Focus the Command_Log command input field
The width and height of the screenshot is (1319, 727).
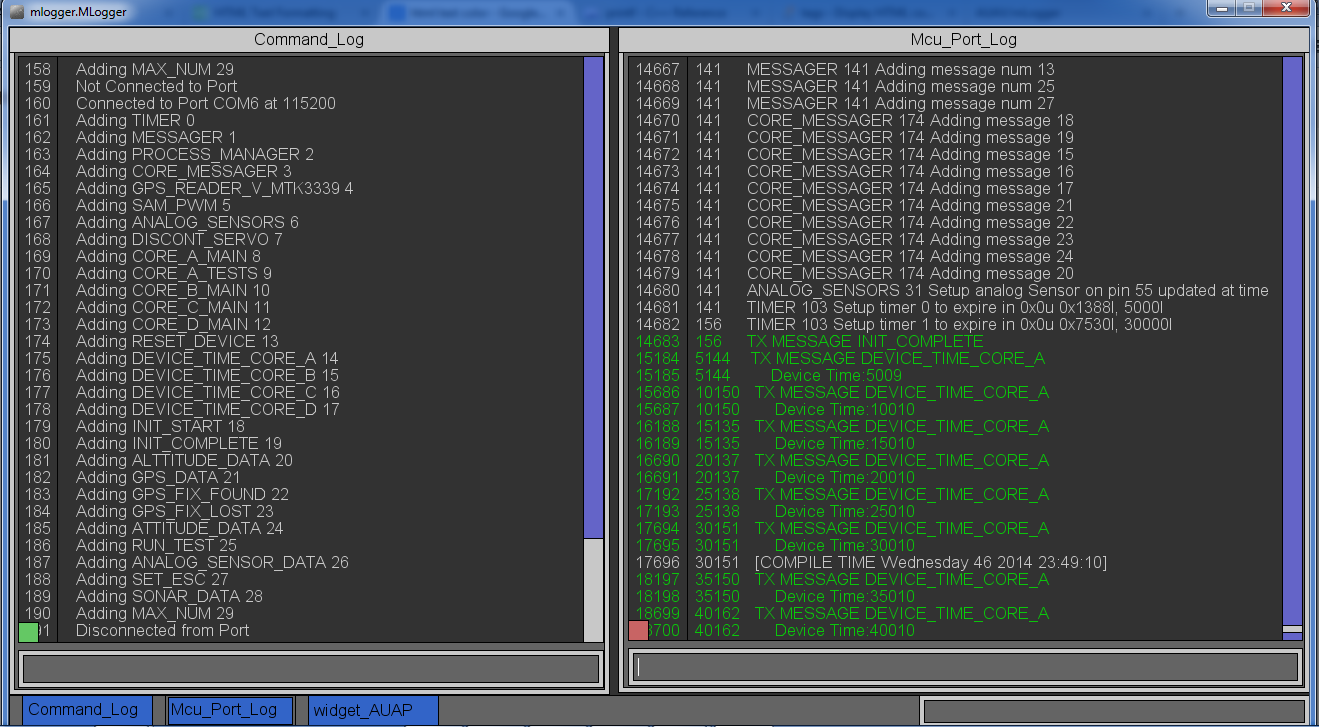[310, 668]
